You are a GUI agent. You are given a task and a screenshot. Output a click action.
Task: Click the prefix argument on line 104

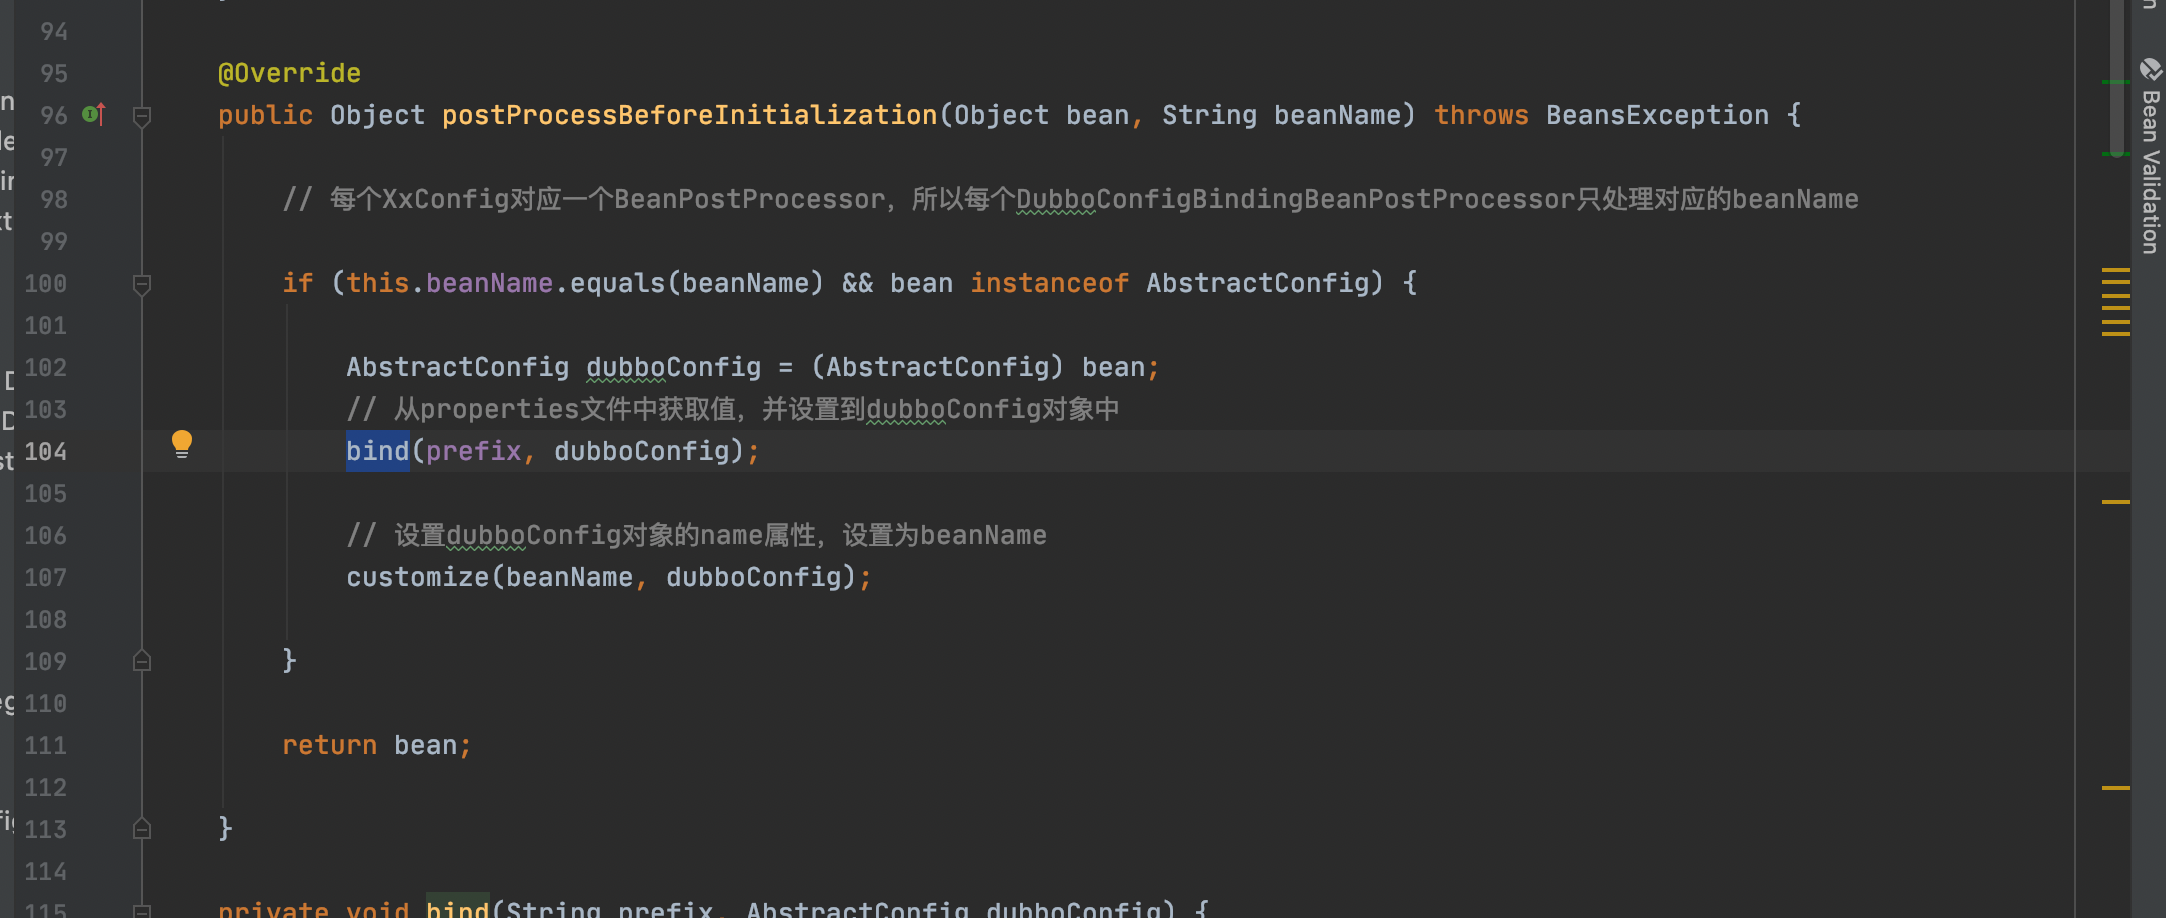473,451
